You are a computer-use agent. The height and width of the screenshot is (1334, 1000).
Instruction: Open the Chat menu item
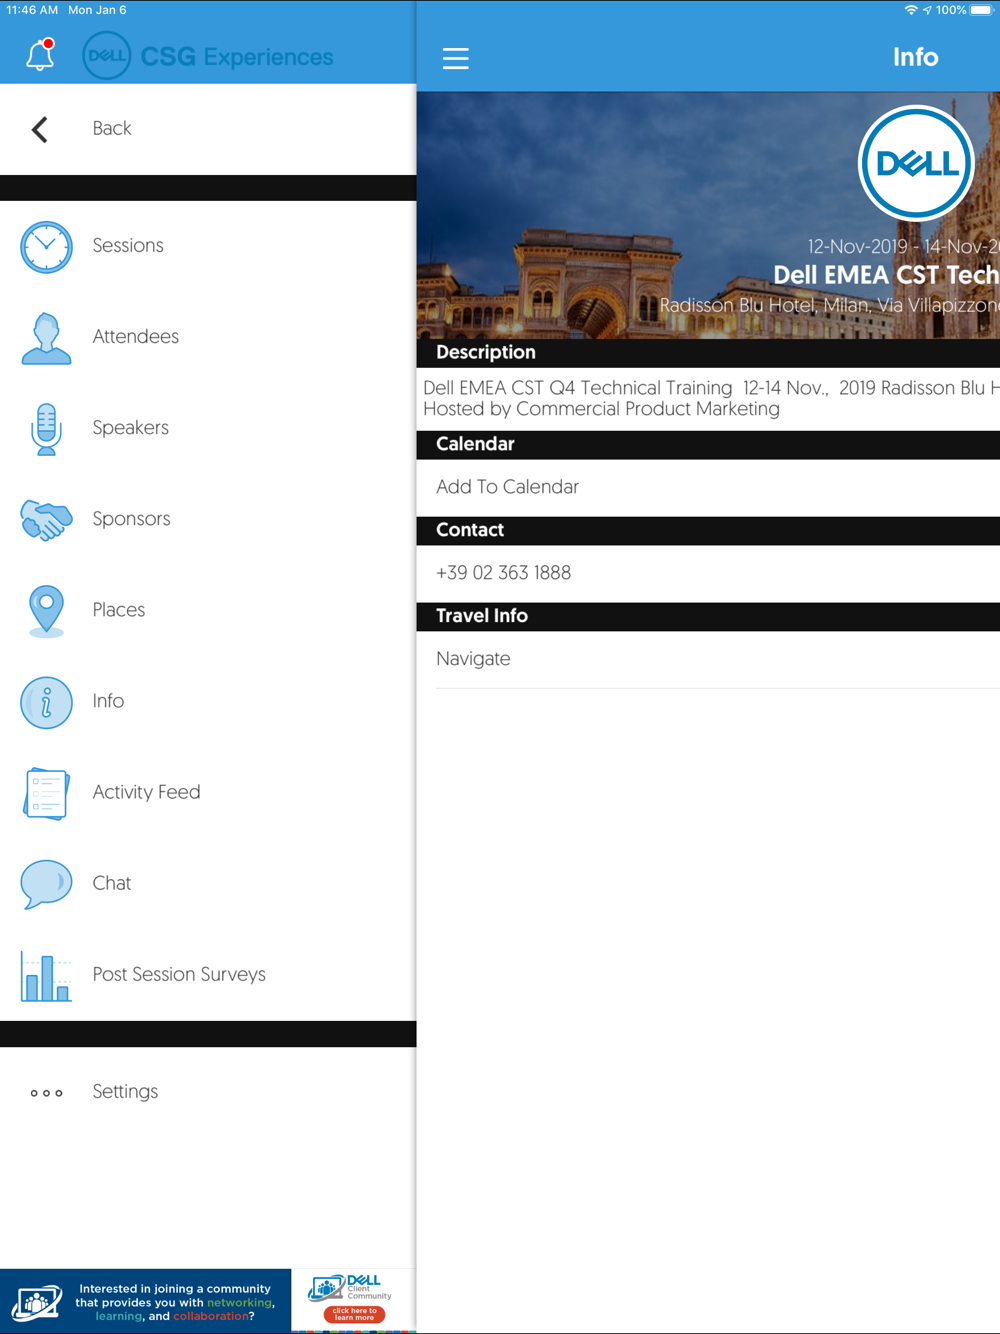[x=208, y=883]
